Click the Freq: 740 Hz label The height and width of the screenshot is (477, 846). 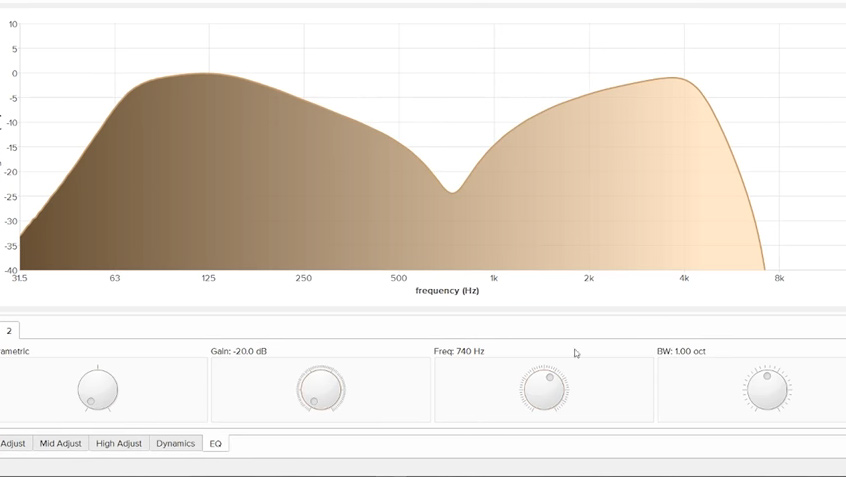point(459,351)
